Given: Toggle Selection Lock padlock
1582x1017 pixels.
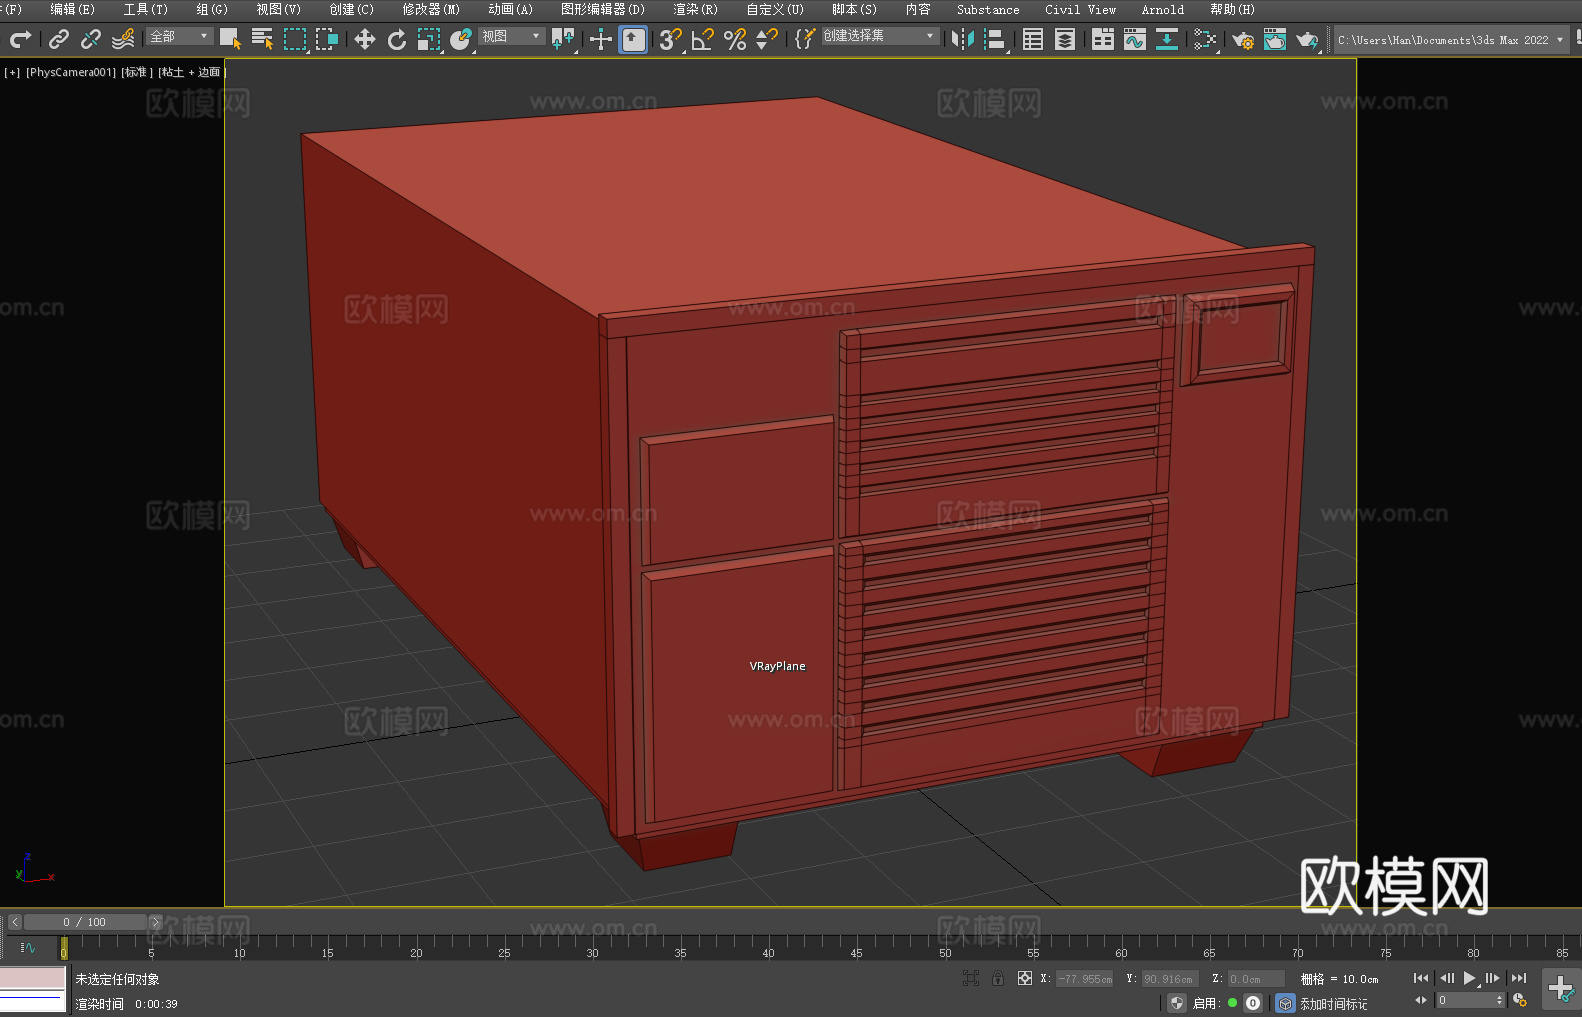Looking at the screenshot, I should click(x=998, y=978).
